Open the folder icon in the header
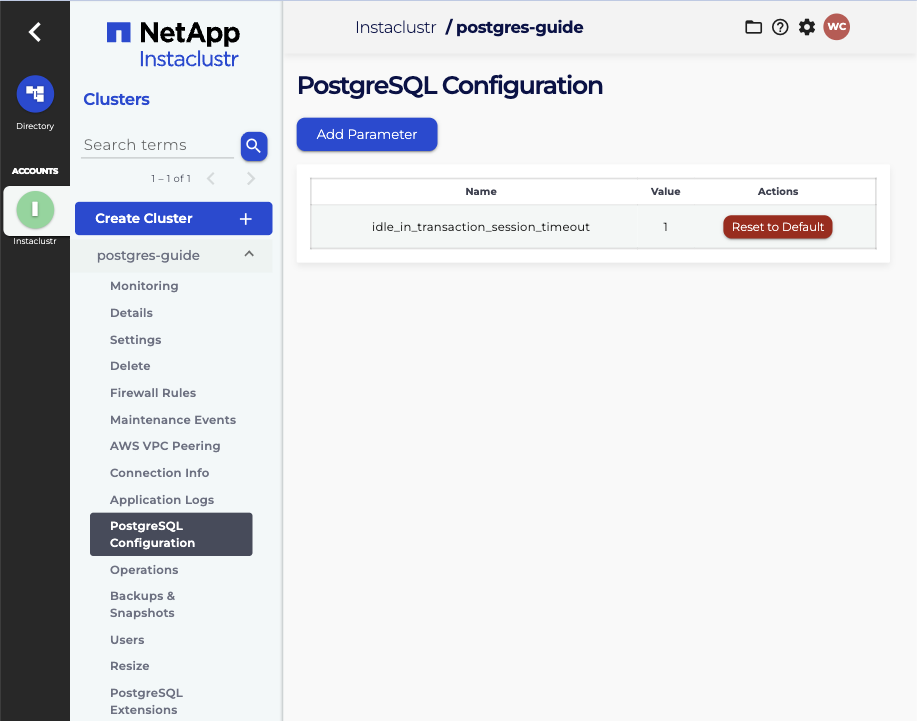This screenshot has width=917, height=721. (753, 28)
